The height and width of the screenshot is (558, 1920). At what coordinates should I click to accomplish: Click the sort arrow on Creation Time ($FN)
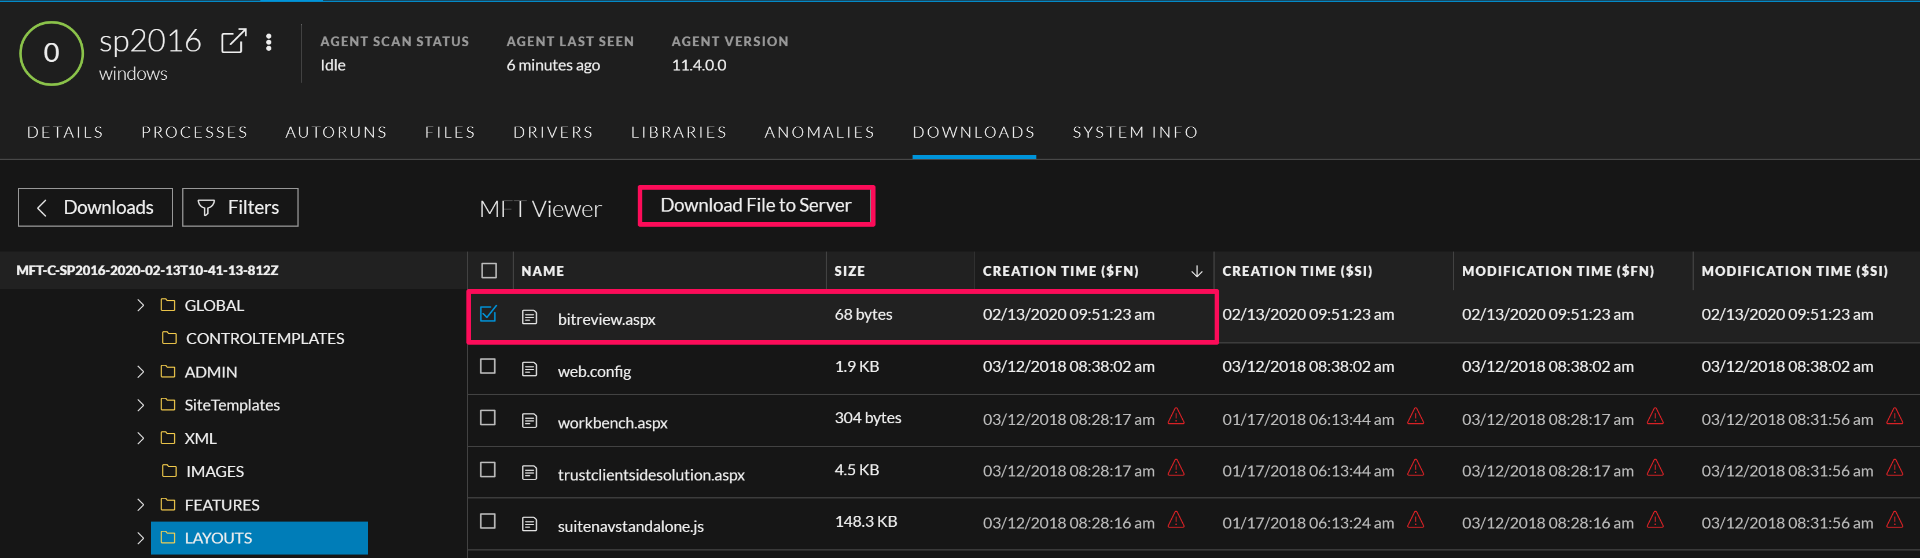pyautogui.click(x=1196, y=271)
